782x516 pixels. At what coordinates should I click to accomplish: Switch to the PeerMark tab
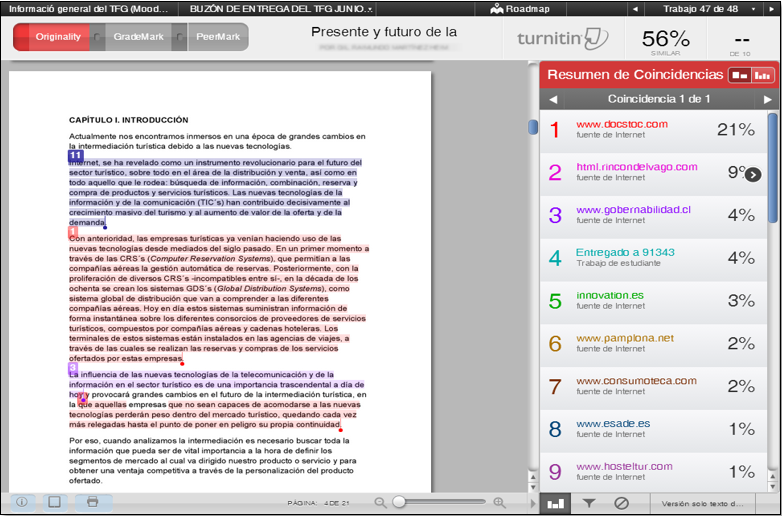click(218, 37)
